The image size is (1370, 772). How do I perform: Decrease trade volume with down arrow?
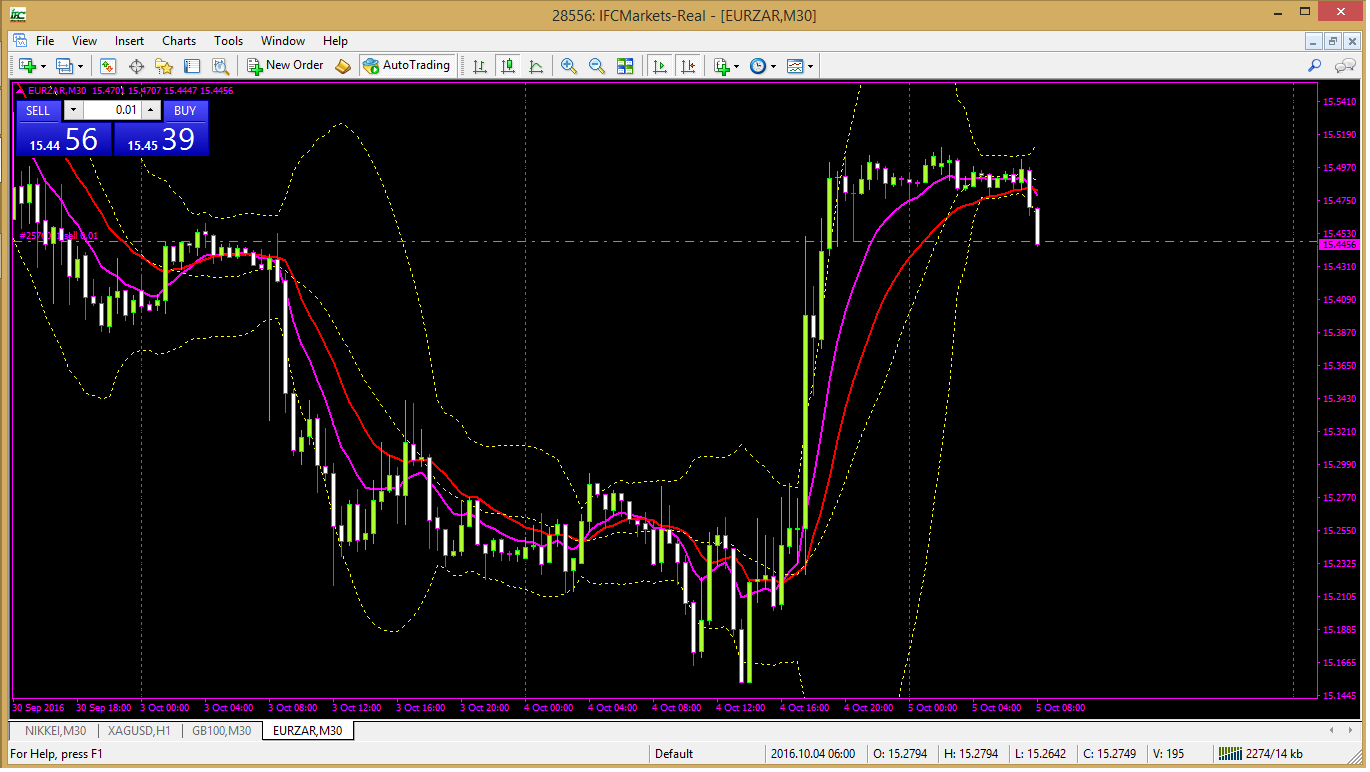[74, 110]
